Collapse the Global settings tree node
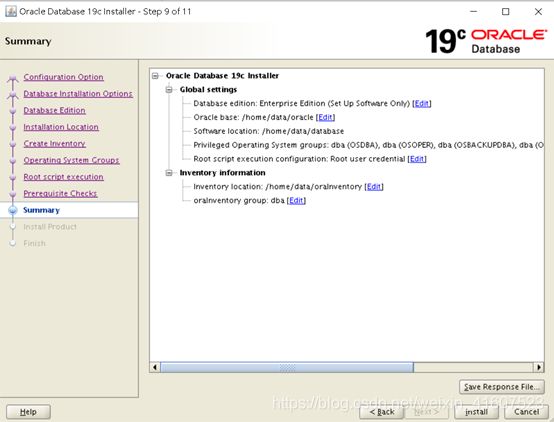The image size is (554, 422). [169, 89]
